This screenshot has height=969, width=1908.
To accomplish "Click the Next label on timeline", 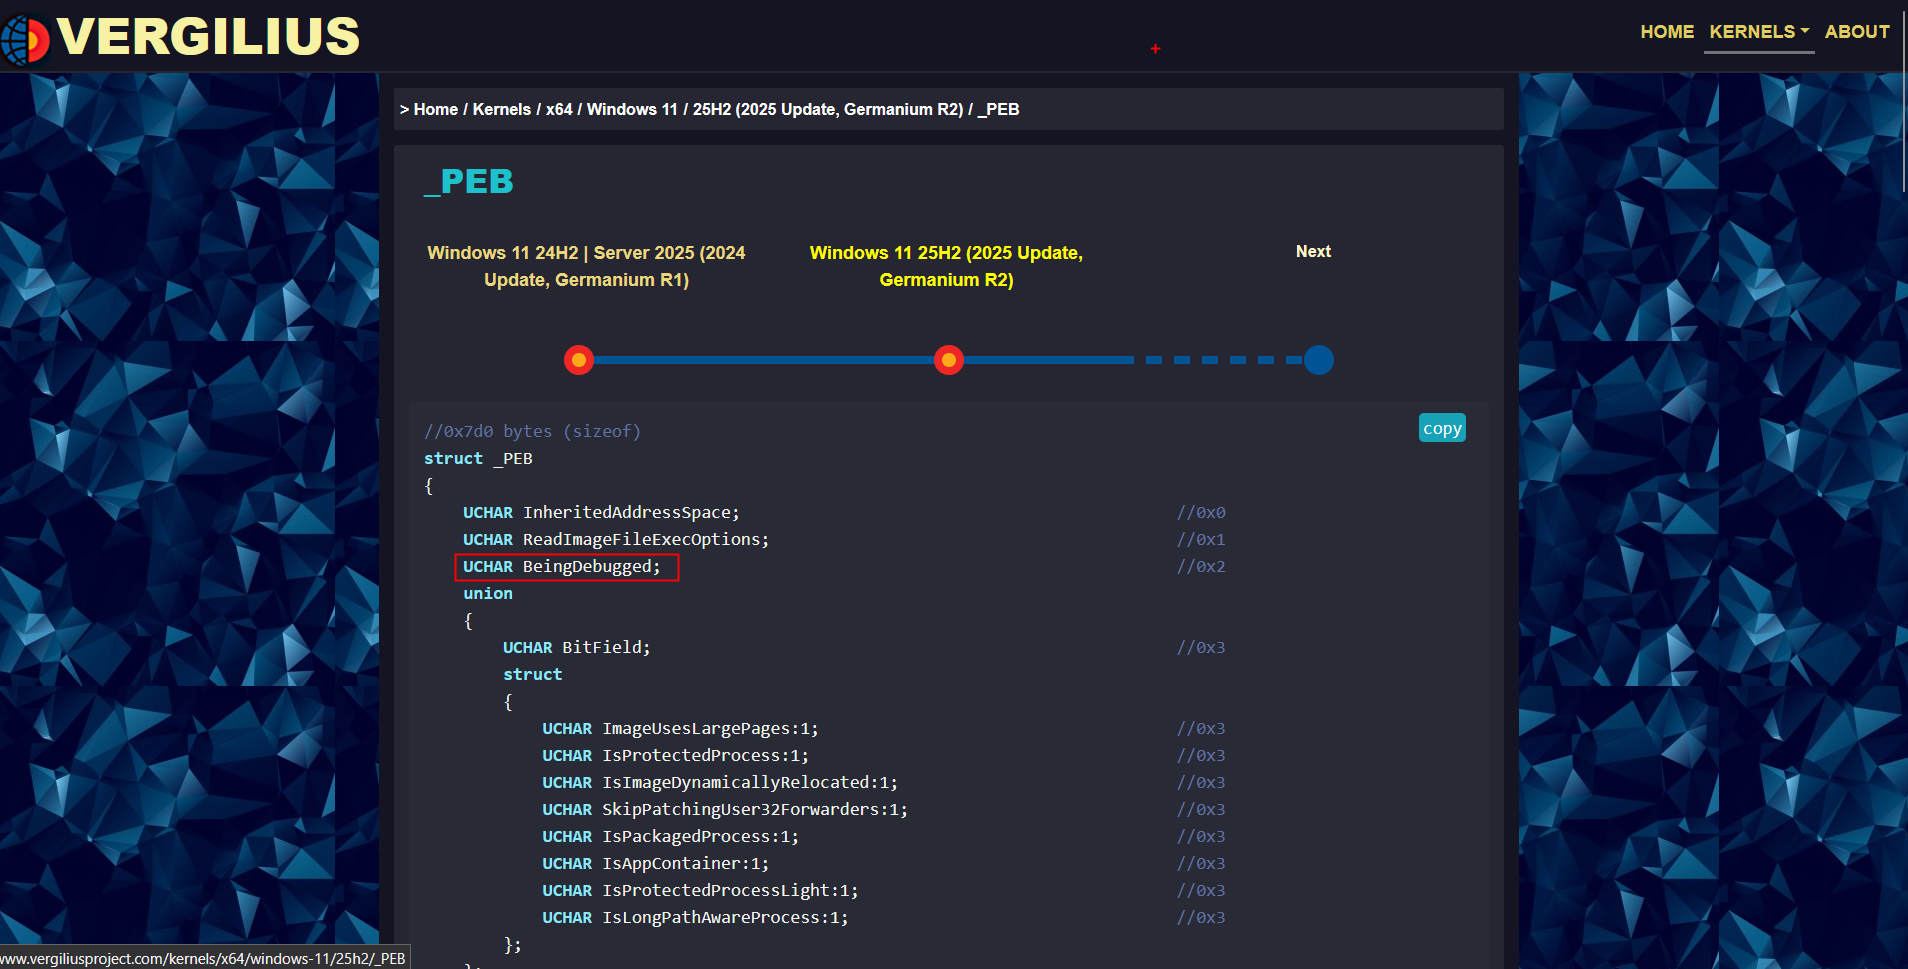I will 1312,252.
